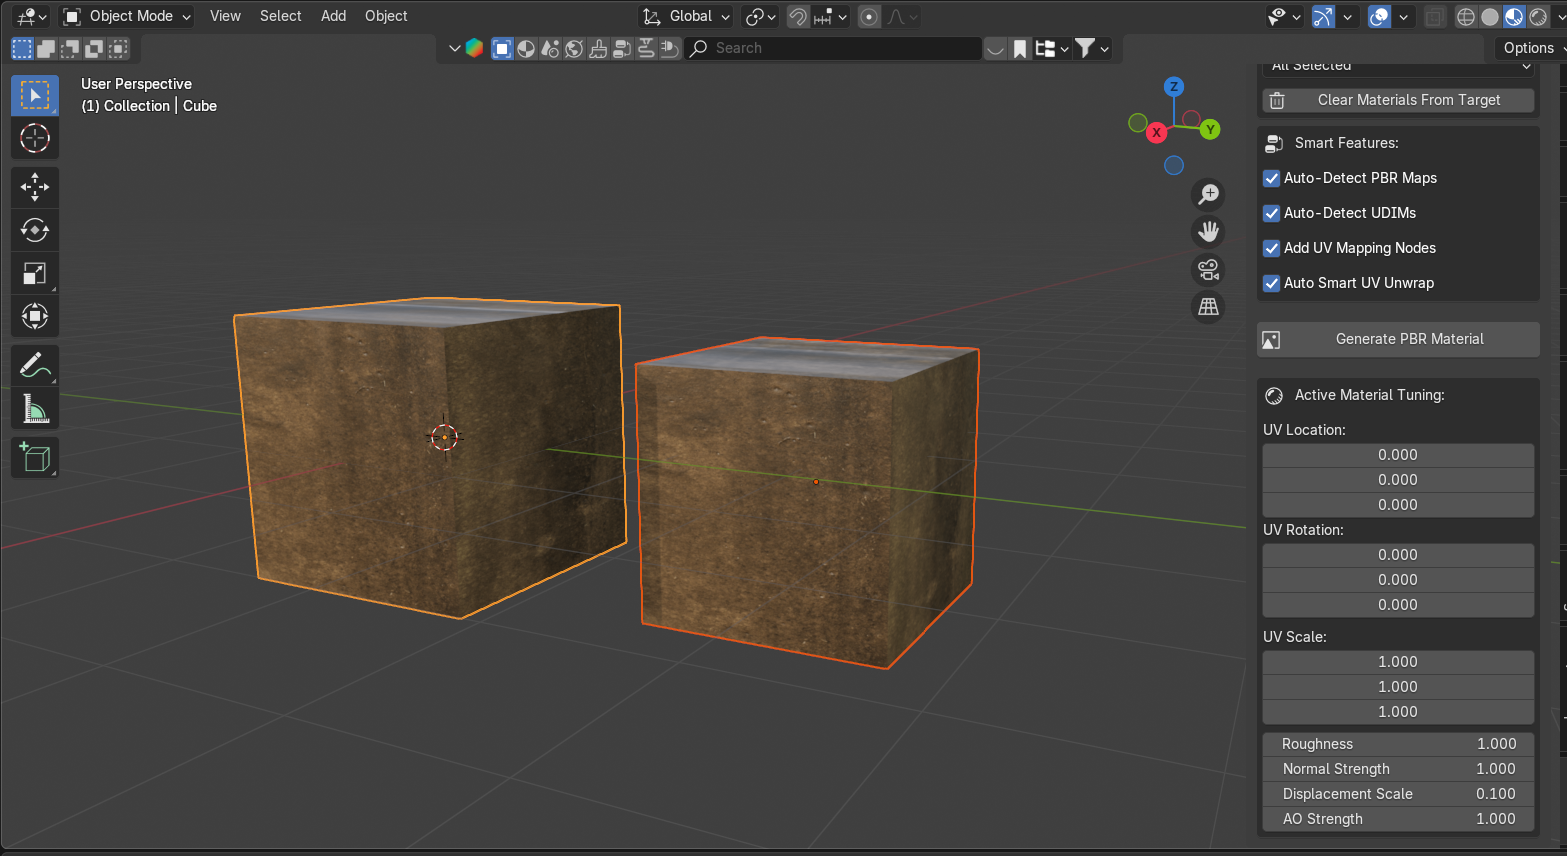Image resolution: width=1567 pixels, height=856 pixels.
Task: Click the bookmark icon beside search
Action: pos(1020,49)
